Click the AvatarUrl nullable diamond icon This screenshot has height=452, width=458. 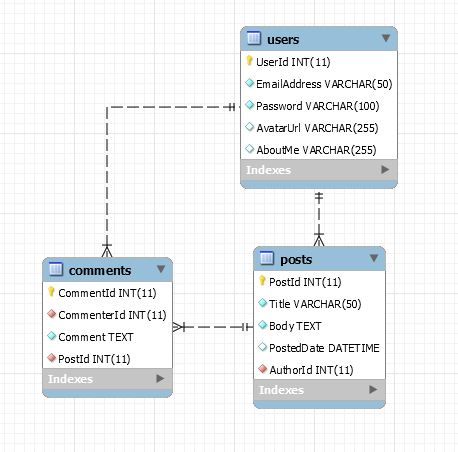point(249,127)
